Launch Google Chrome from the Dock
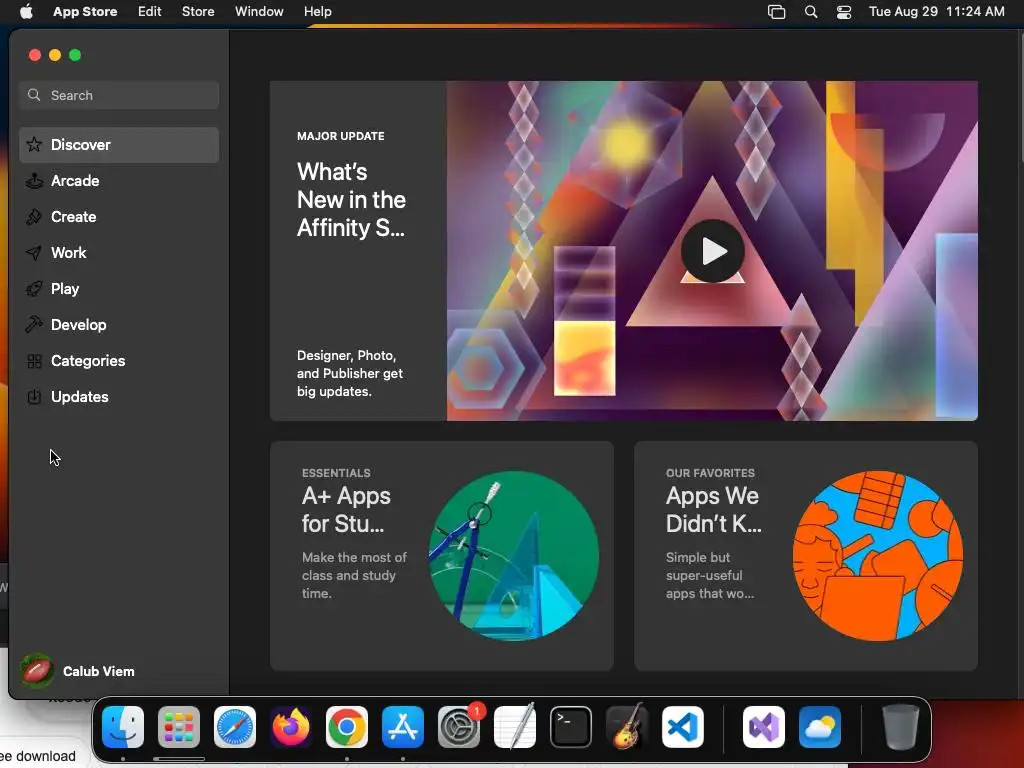 click(x=347, y=727)
